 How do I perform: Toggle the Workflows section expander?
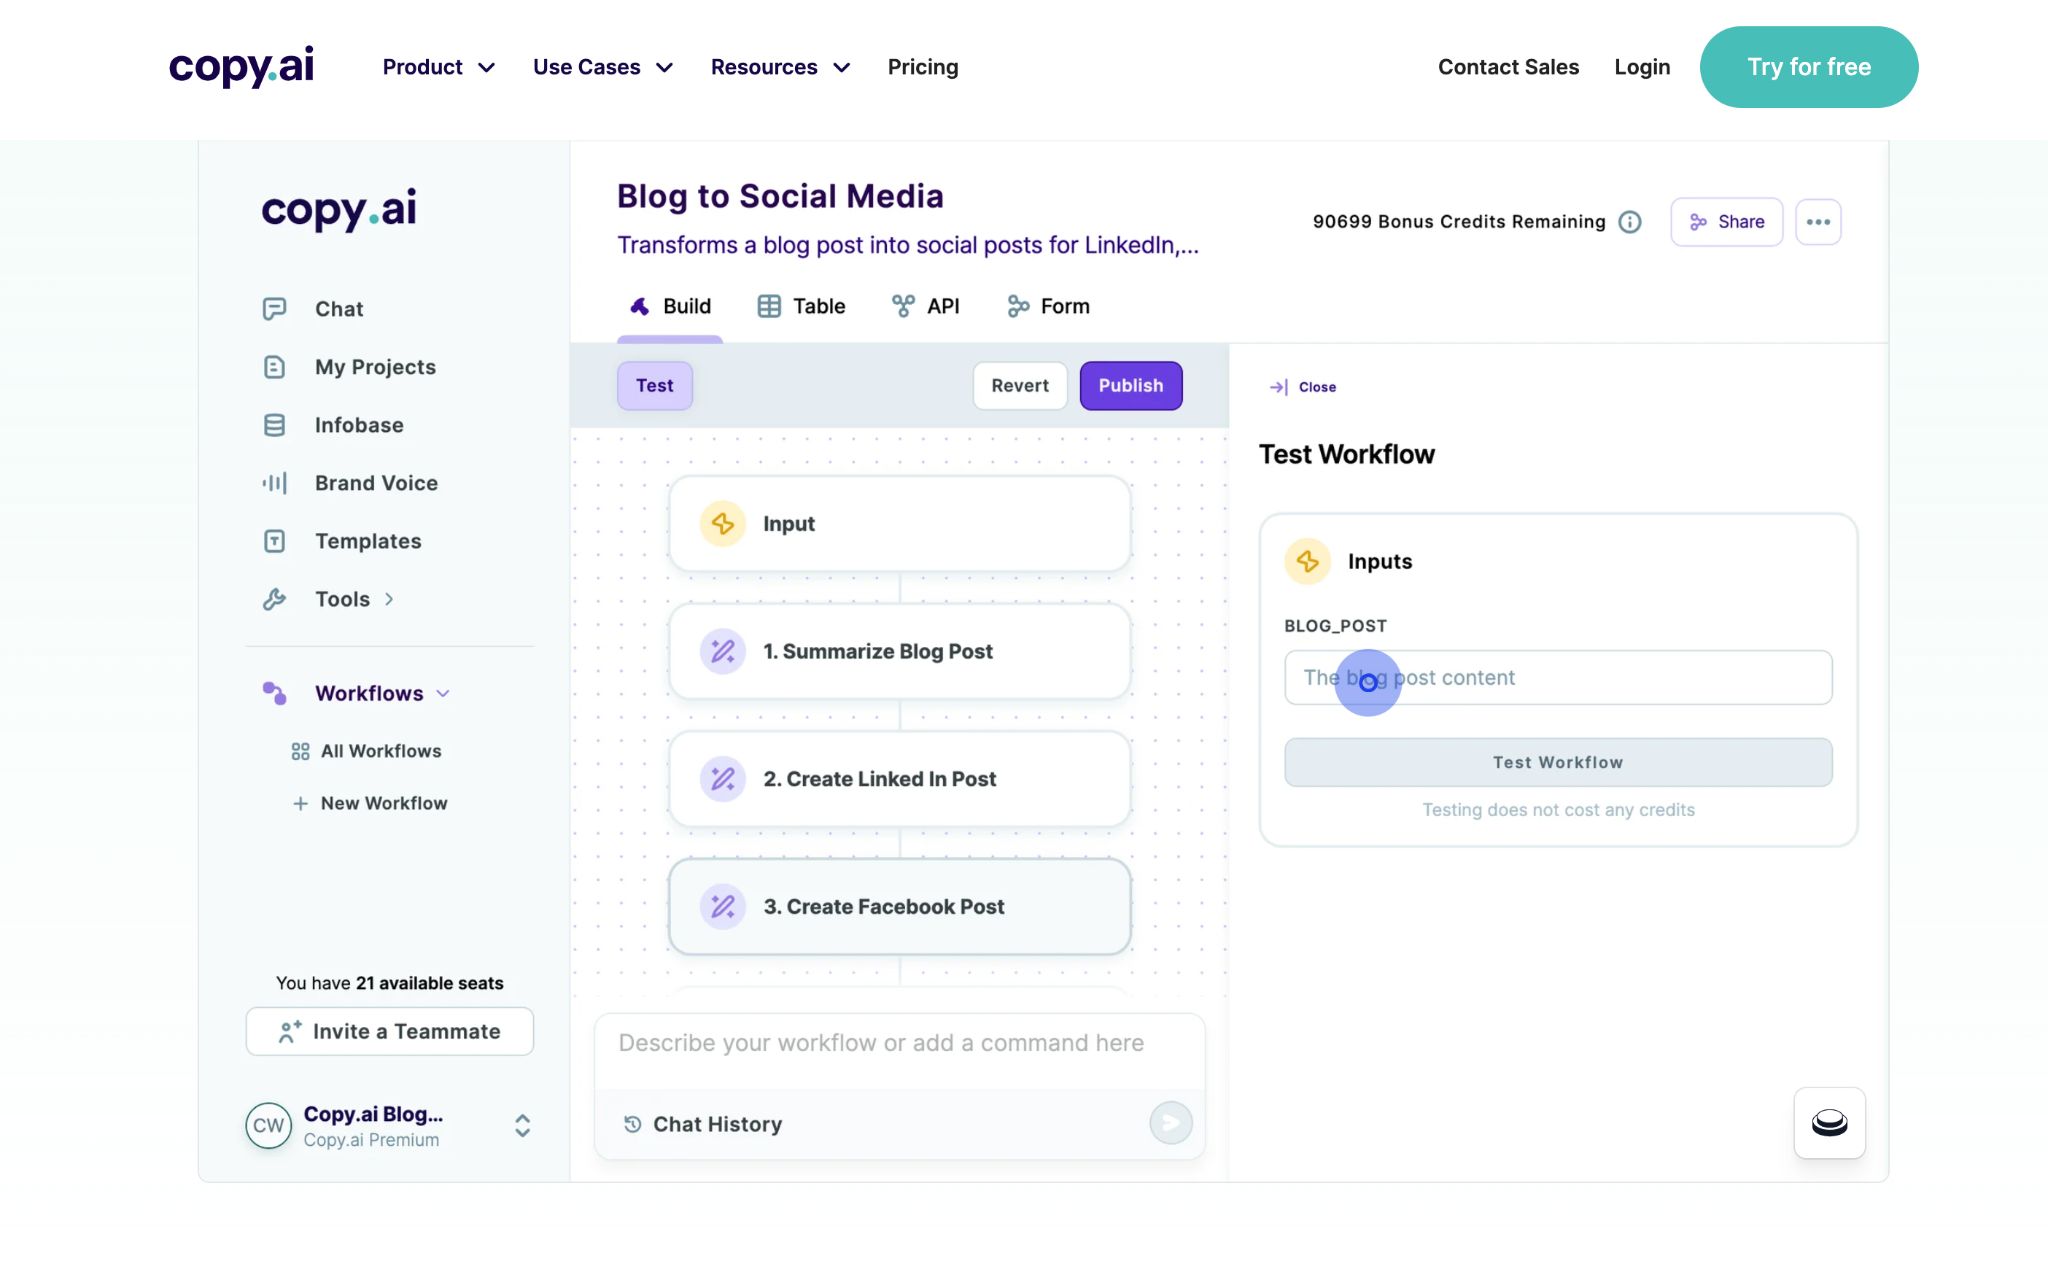[441, 693]
